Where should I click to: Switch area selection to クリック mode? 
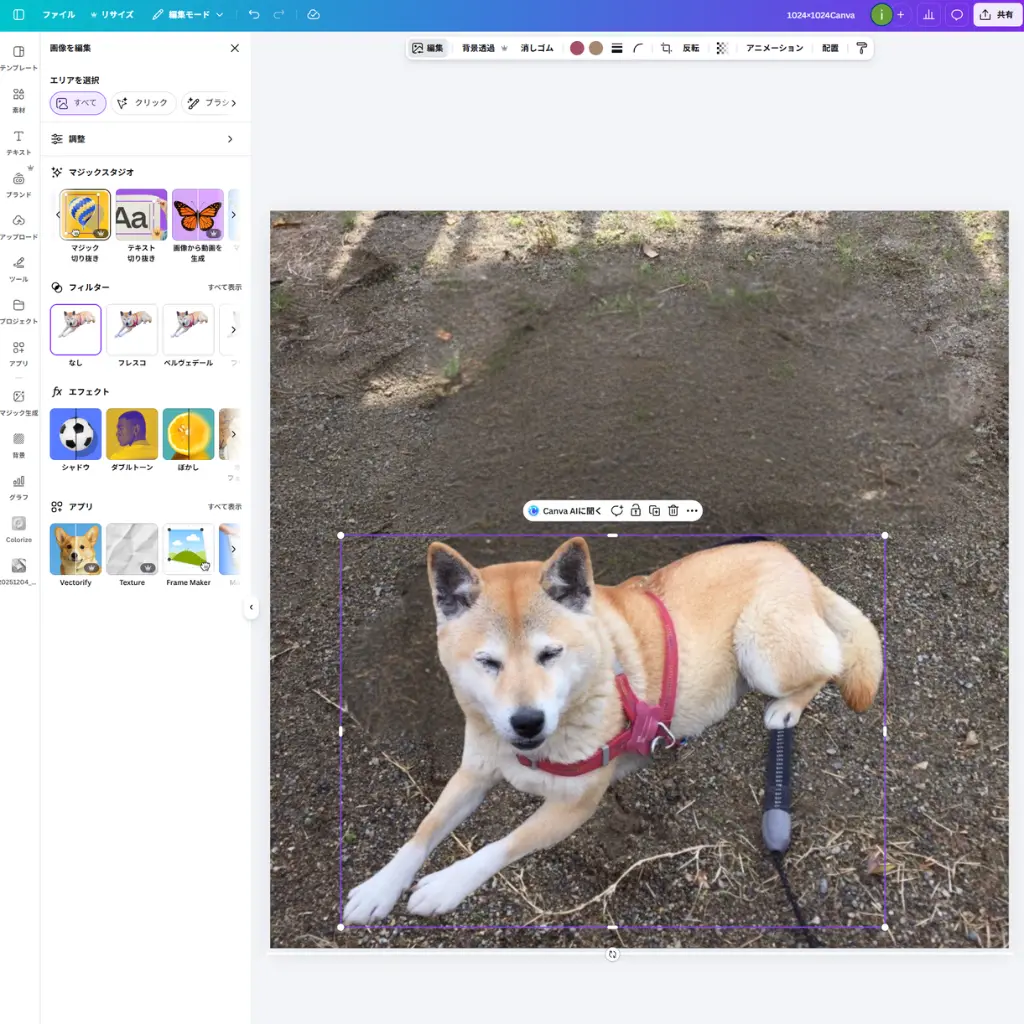[144, 103]
